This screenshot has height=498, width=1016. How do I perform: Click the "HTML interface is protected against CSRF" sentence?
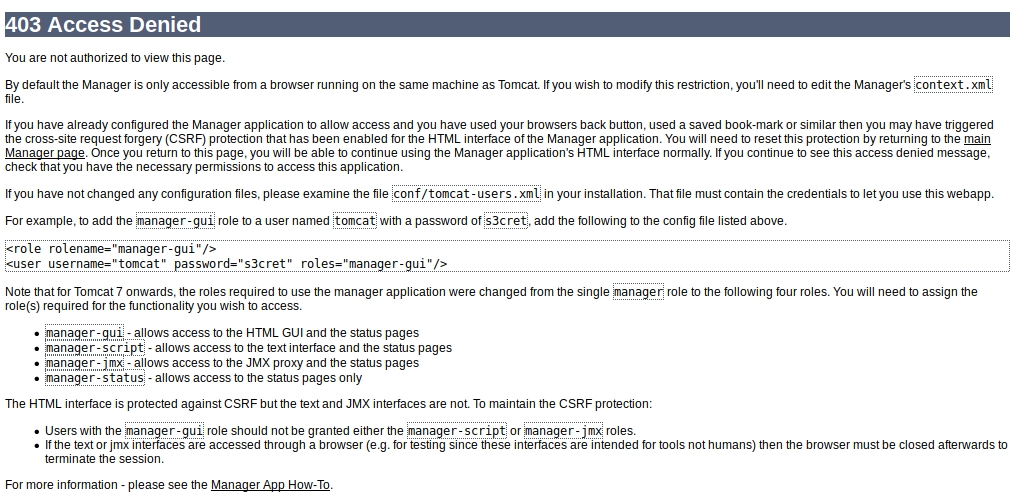tap(328, 404)
